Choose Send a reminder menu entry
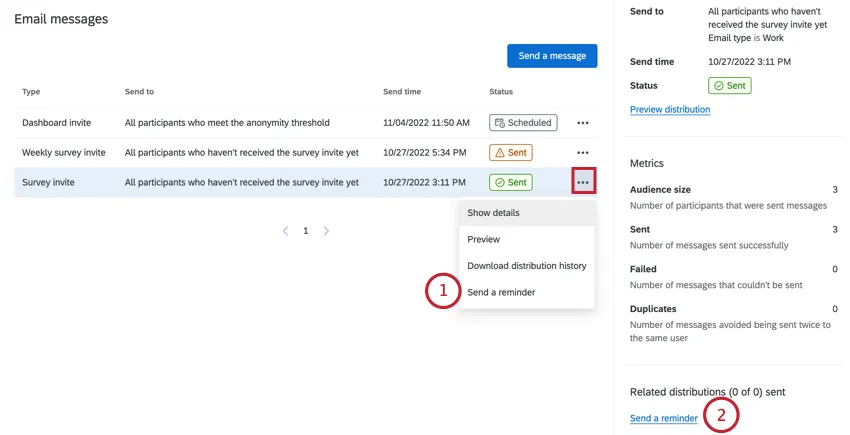 click(x=501, y=293)
